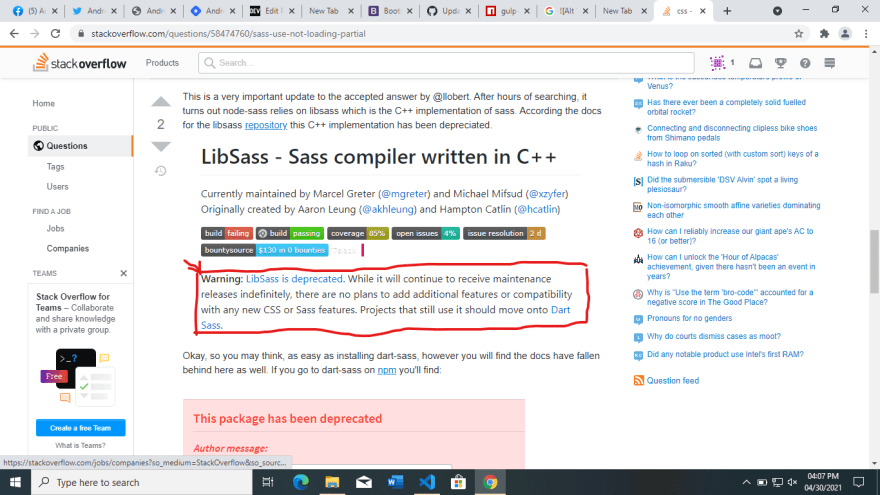Viewport: 880px width, 495px height.
Task: Click the Windows taskbar search box
Action: click(x=141, y=482)
